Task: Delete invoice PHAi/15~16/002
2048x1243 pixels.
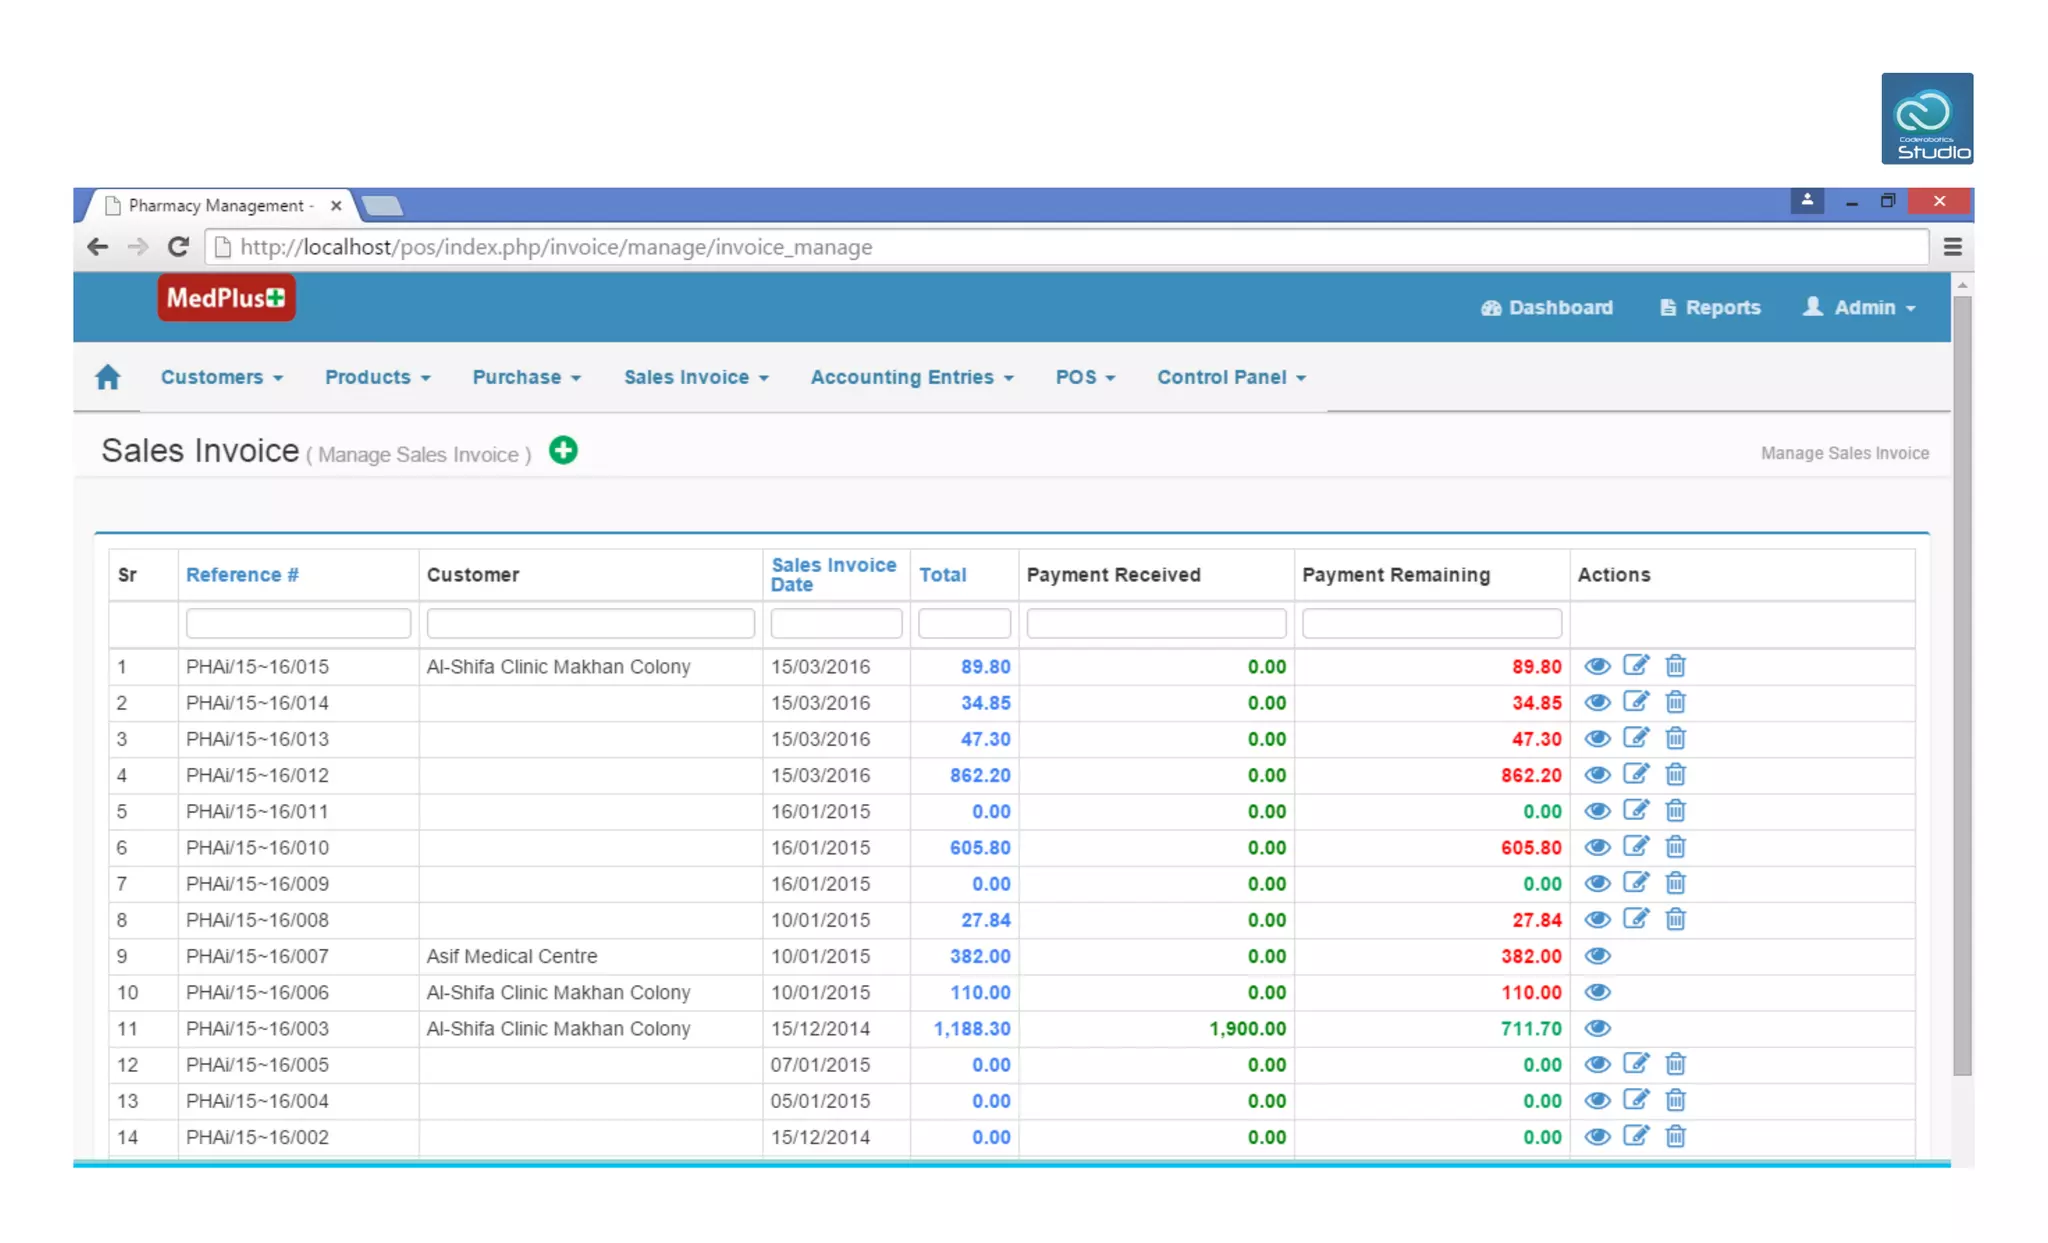Action: pos(1676,1136)
